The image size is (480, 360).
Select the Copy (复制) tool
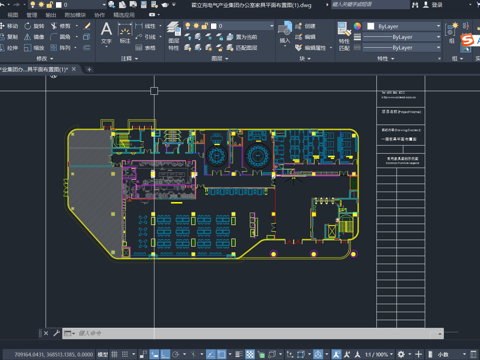point(9,37)
